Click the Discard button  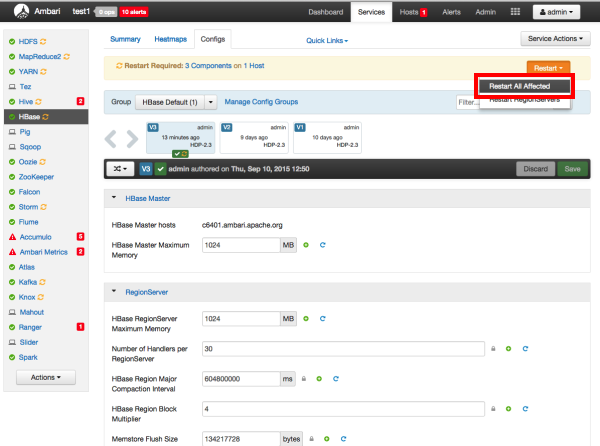pos(534,169)
